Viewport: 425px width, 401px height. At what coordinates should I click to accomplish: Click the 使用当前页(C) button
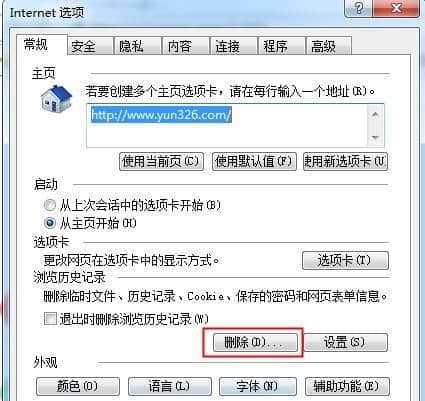(x=161, y=162)
